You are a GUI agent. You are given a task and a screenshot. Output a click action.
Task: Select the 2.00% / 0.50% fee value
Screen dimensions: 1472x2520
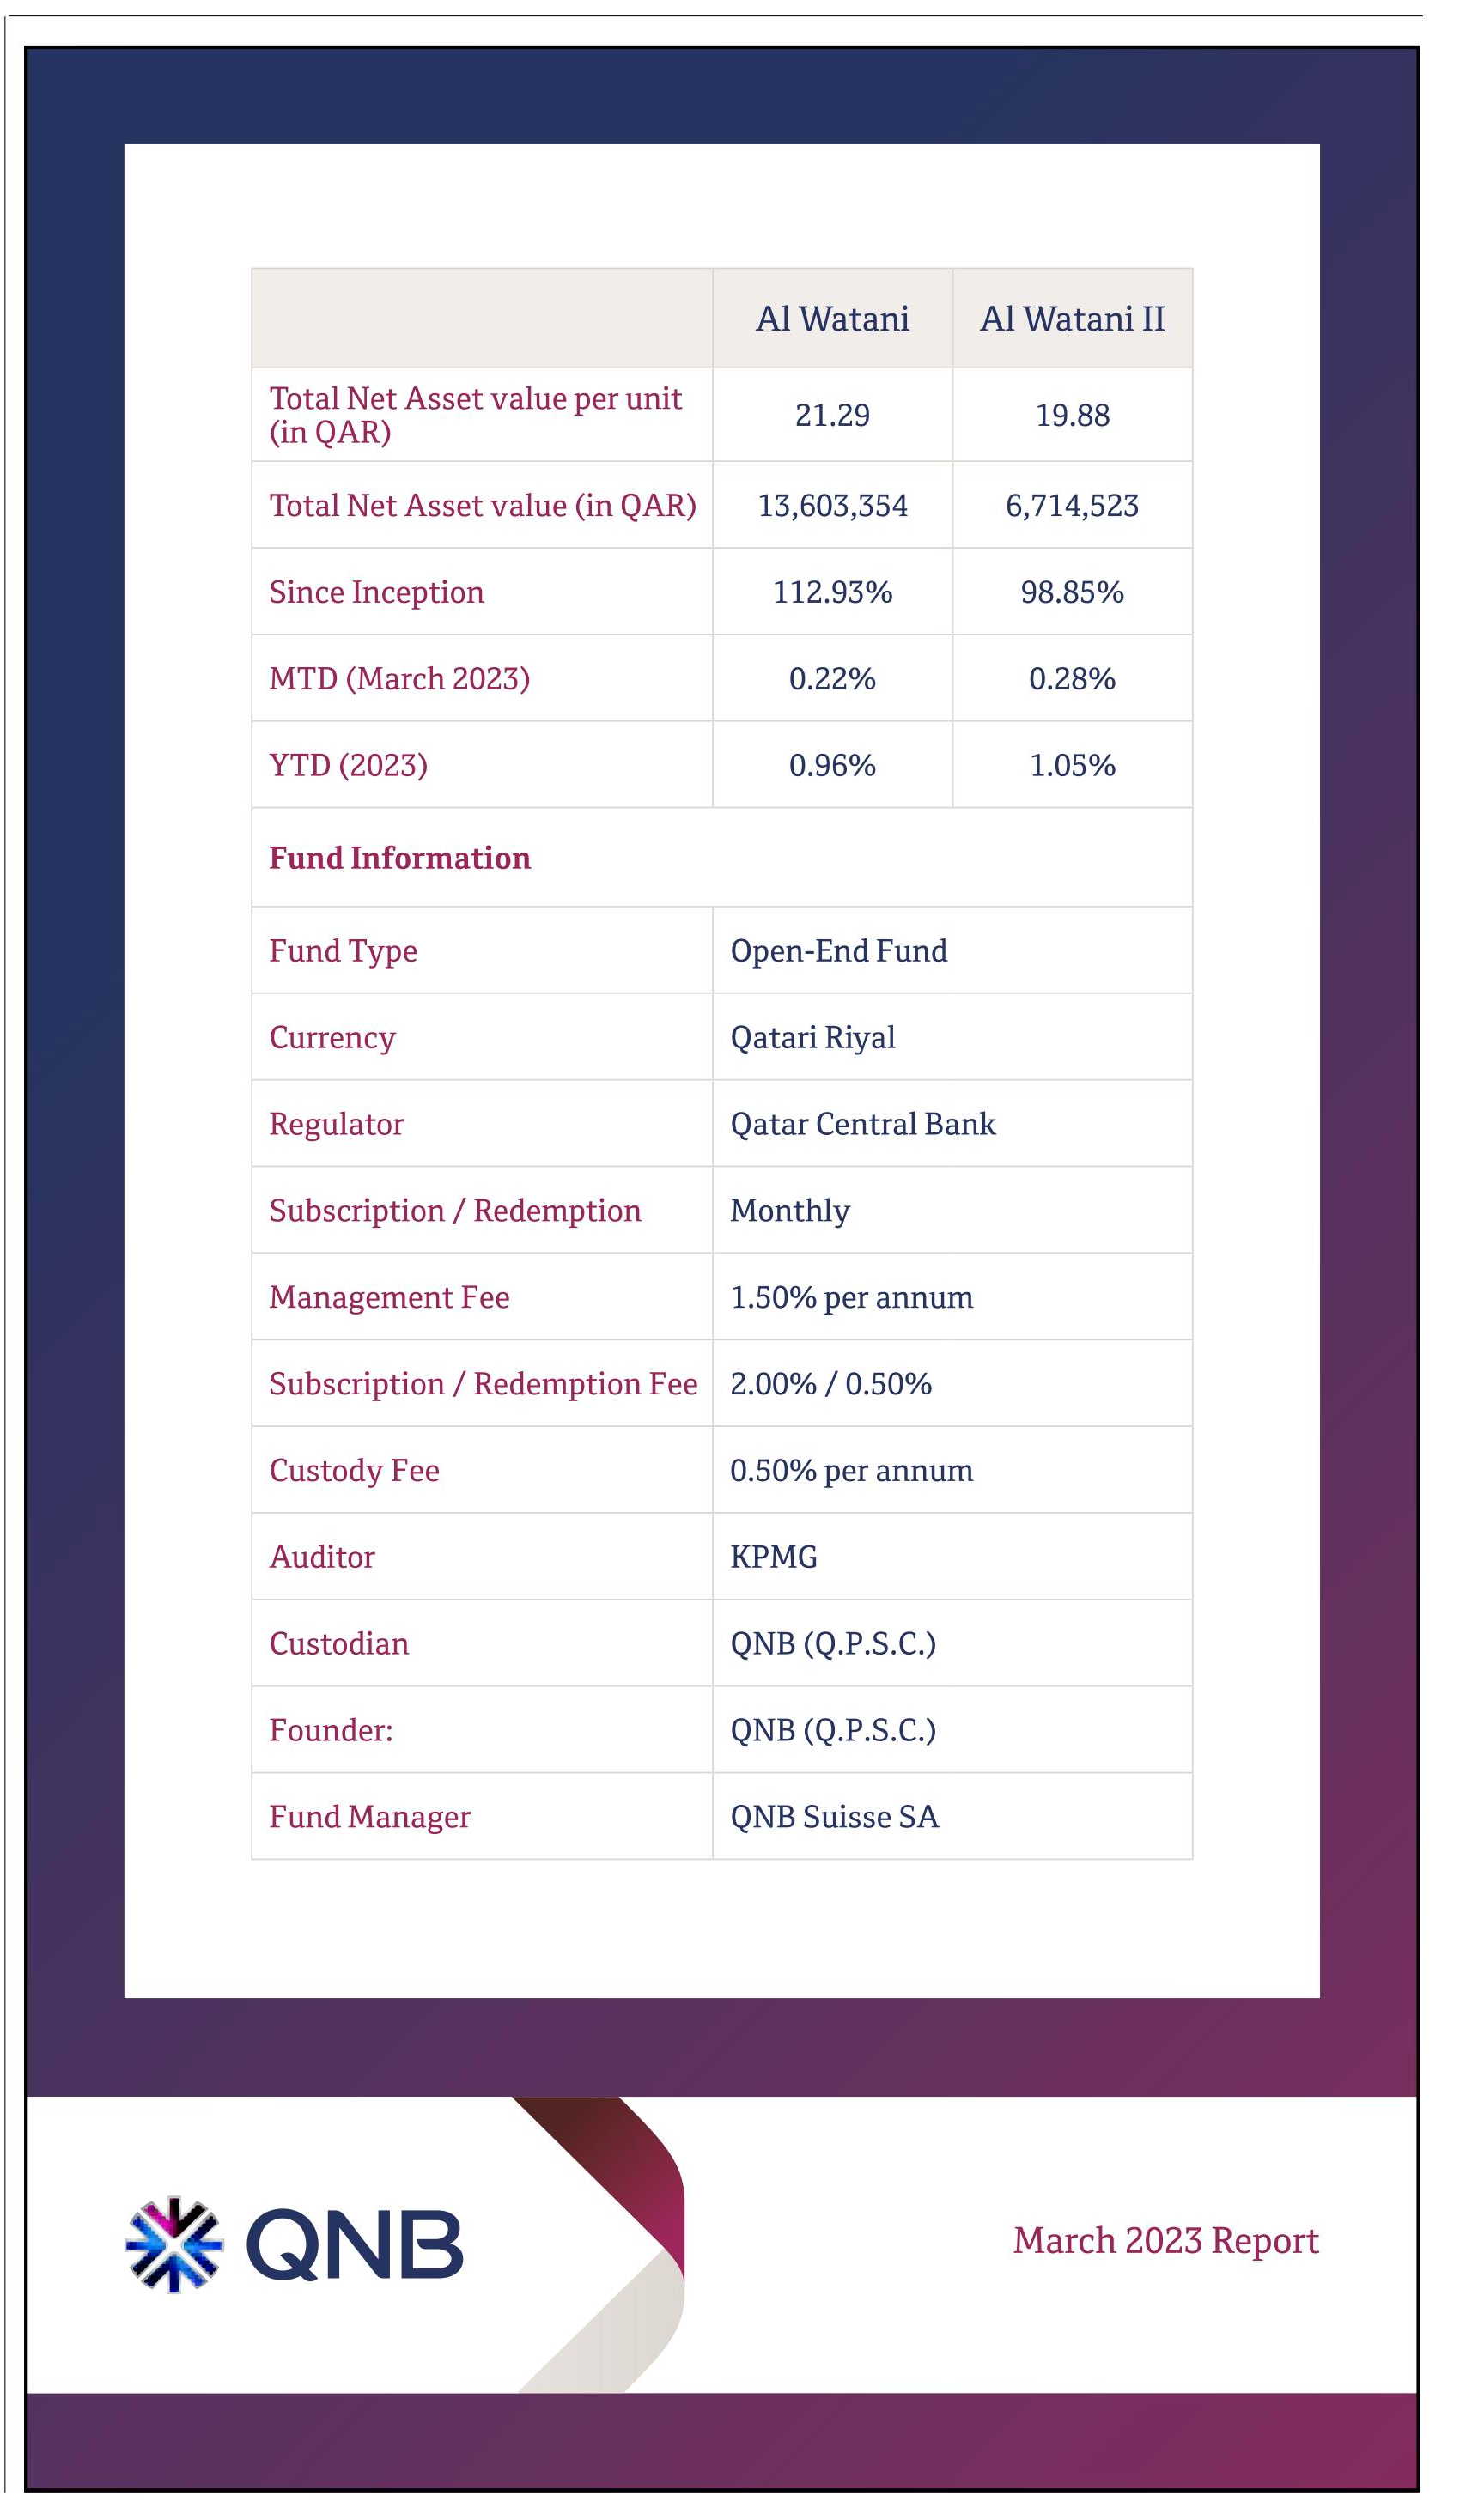click(x=831, y=1384)
